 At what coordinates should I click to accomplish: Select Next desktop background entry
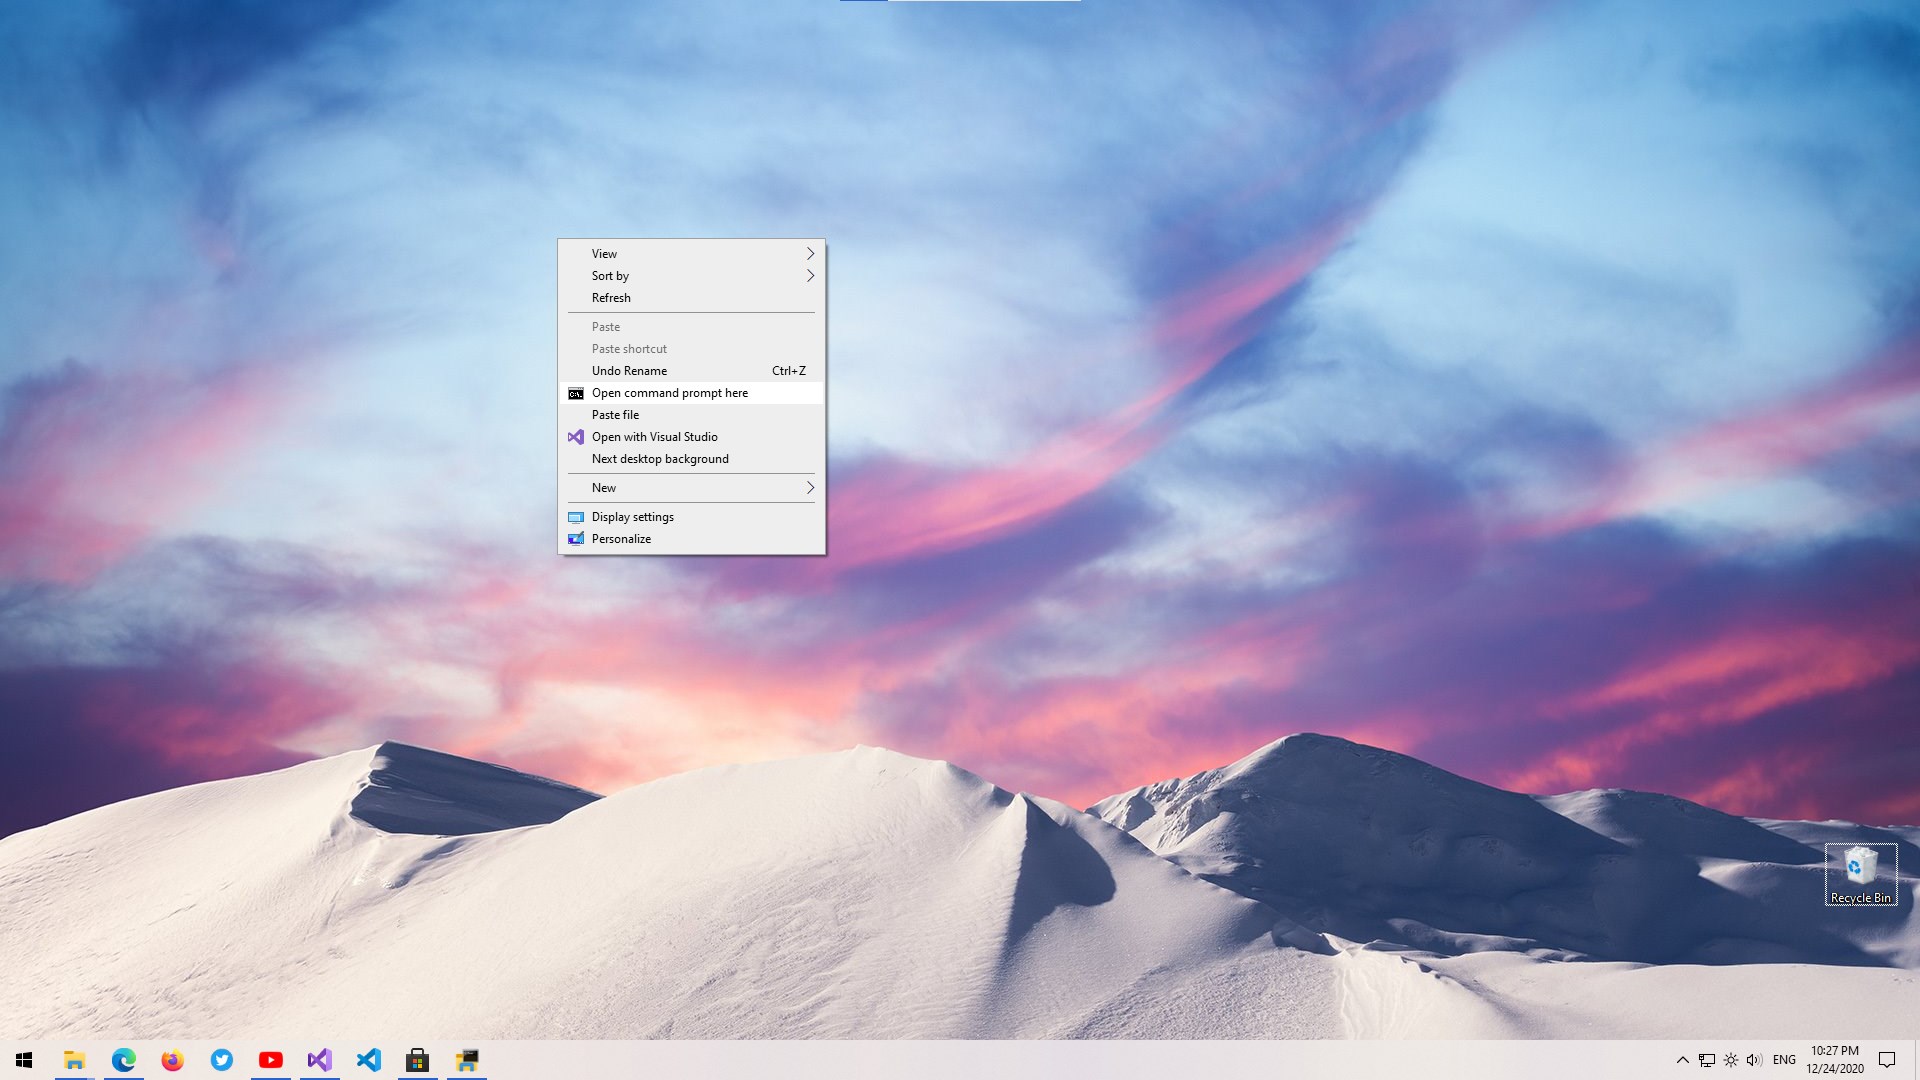click(x=691, y=459)
